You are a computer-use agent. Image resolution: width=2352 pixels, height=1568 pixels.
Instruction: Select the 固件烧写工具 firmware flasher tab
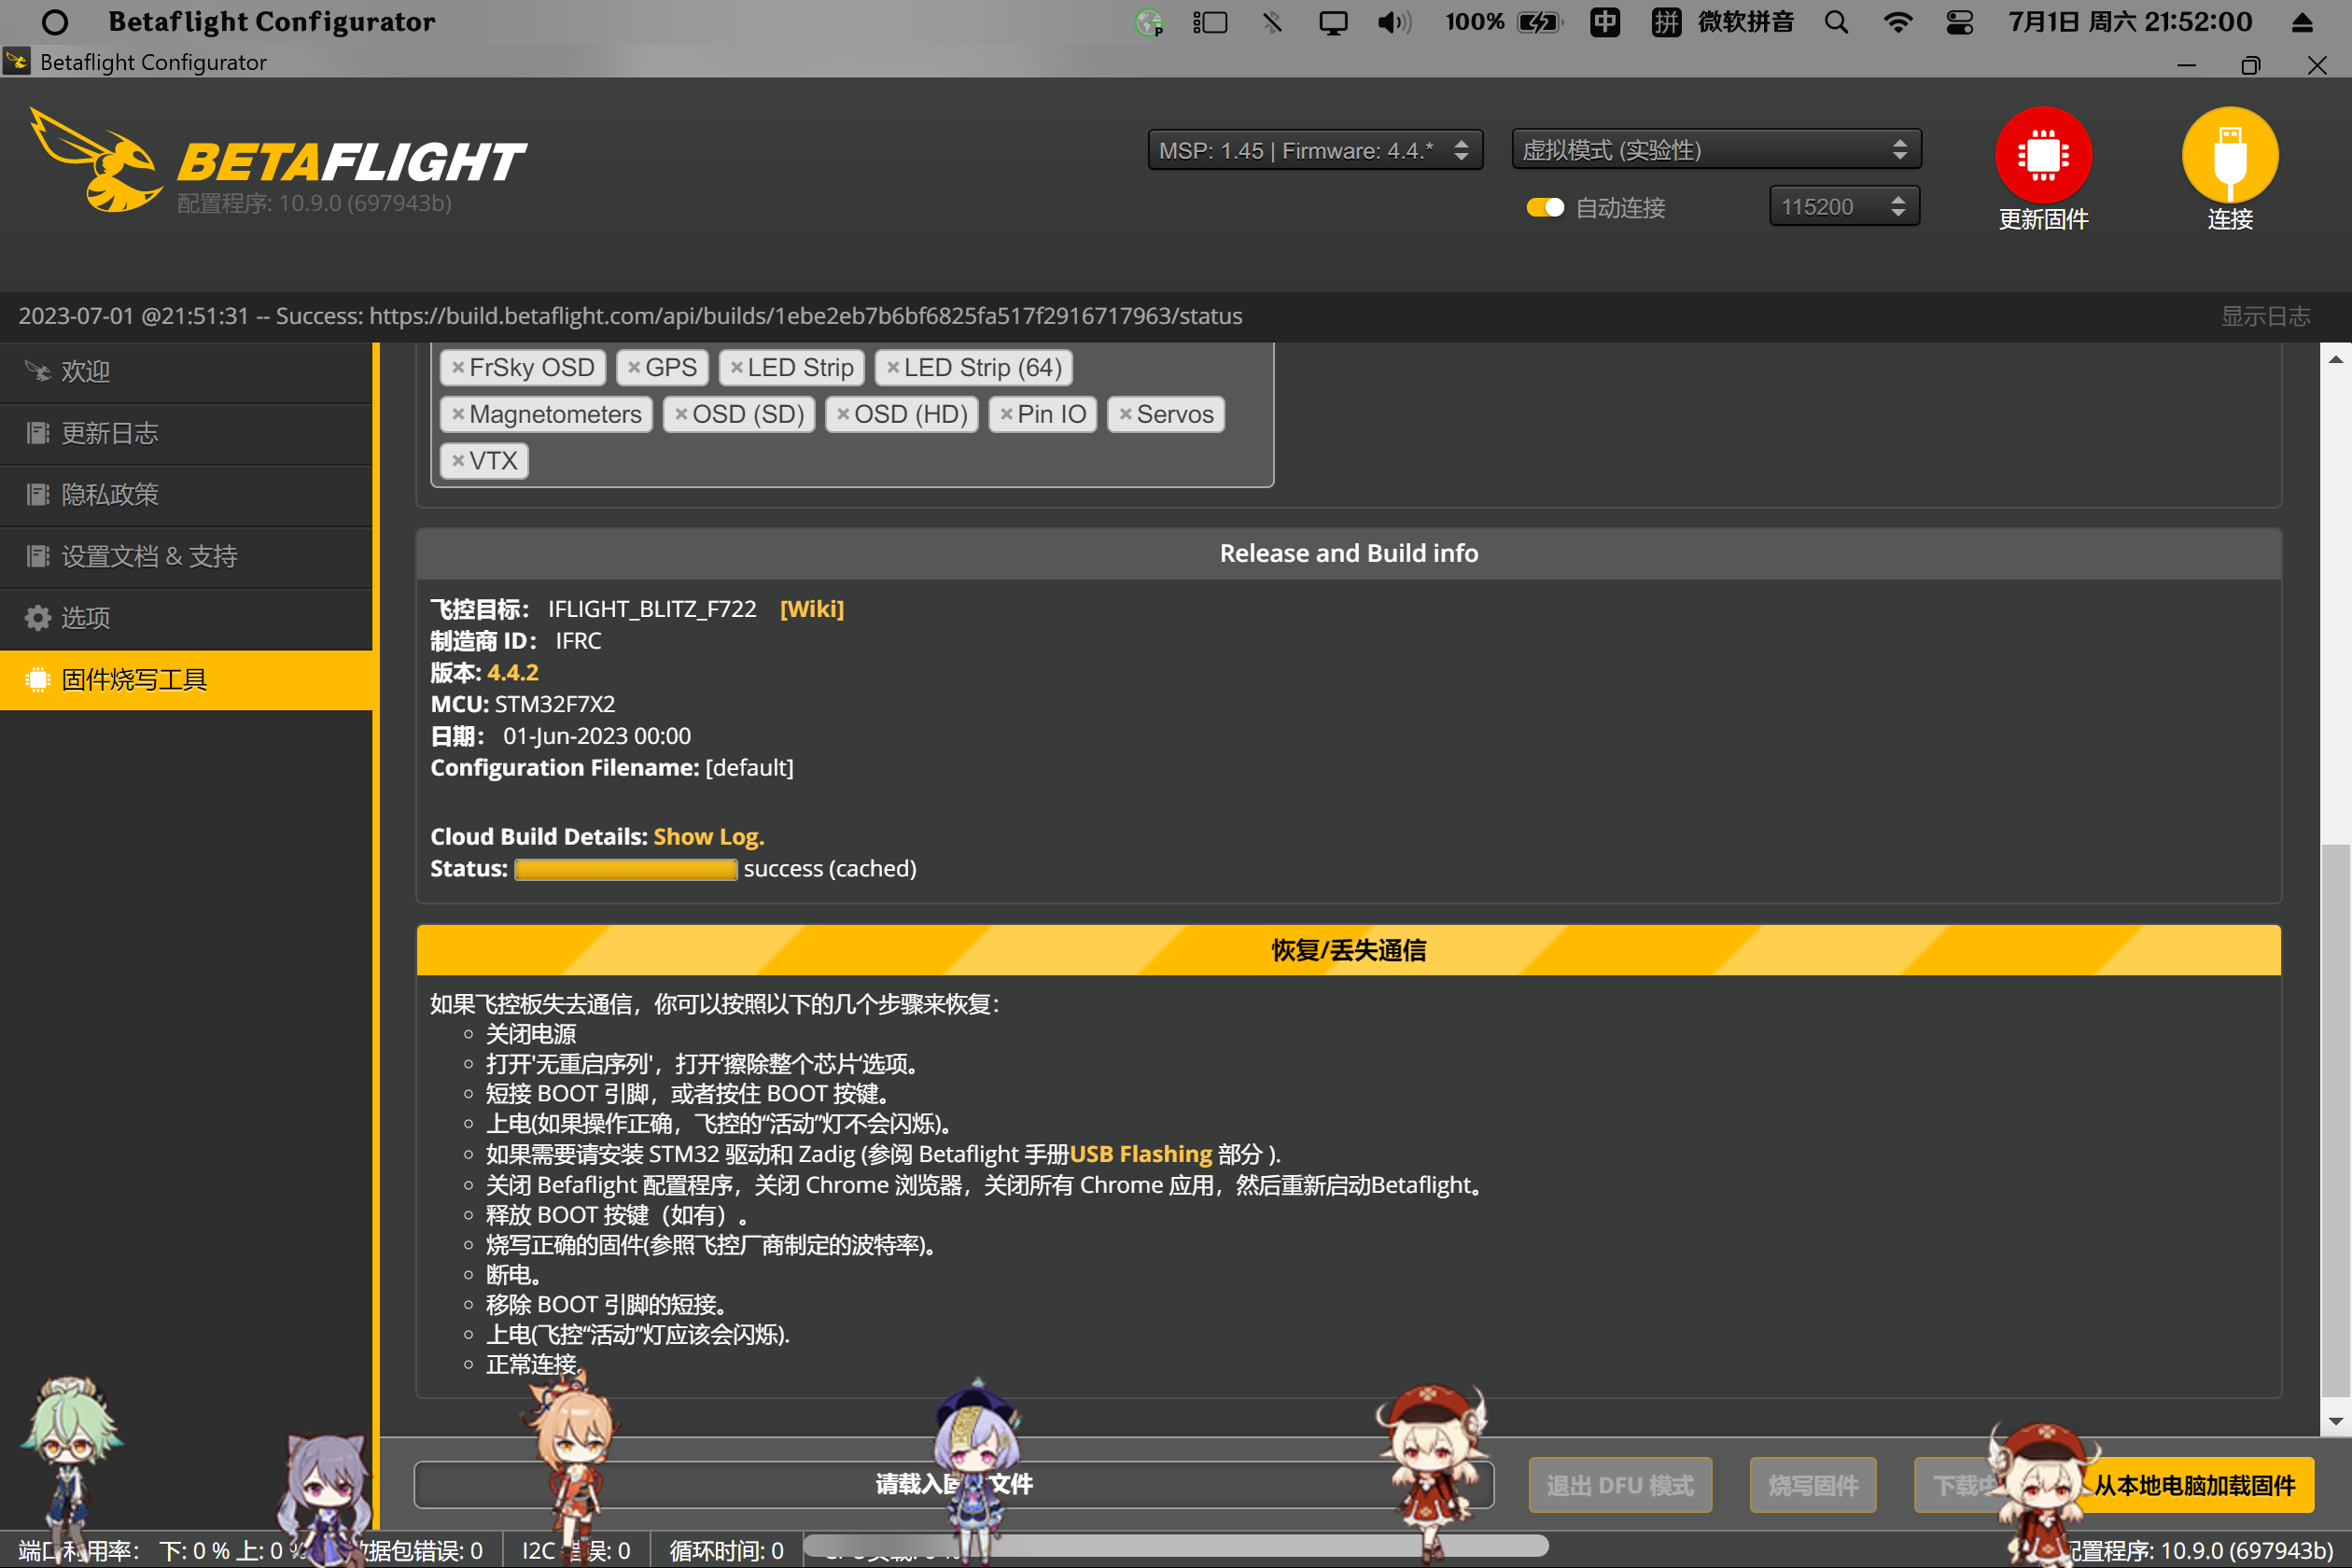pos(186,680)
